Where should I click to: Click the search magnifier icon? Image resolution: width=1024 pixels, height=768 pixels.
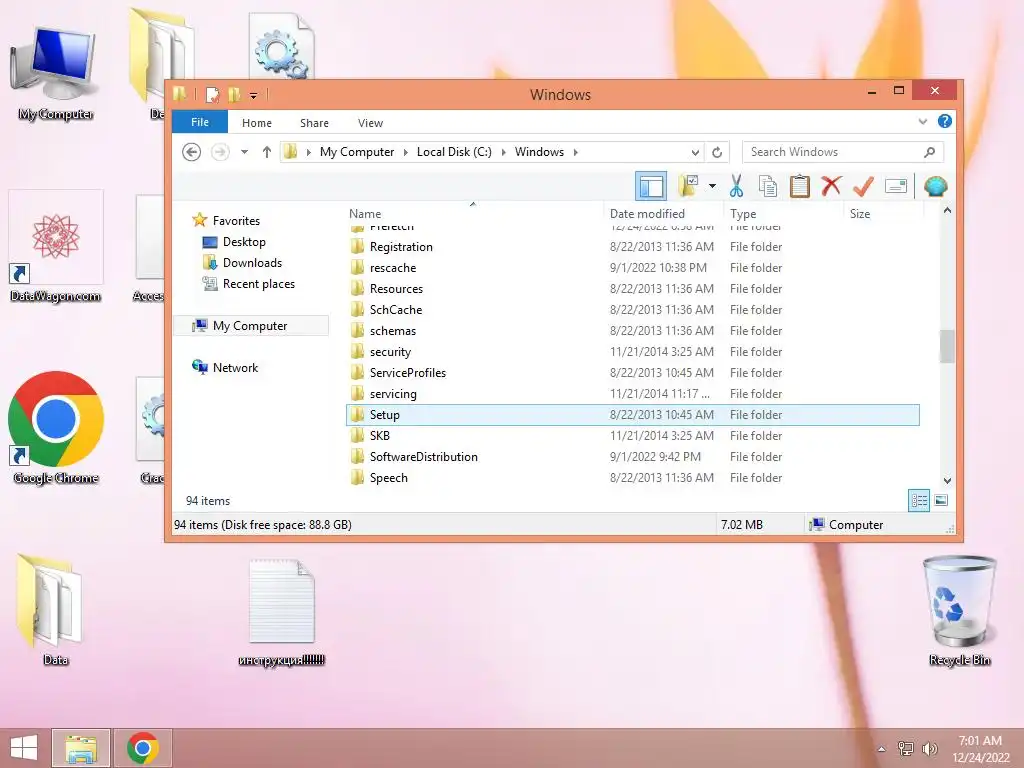point(930,152)
